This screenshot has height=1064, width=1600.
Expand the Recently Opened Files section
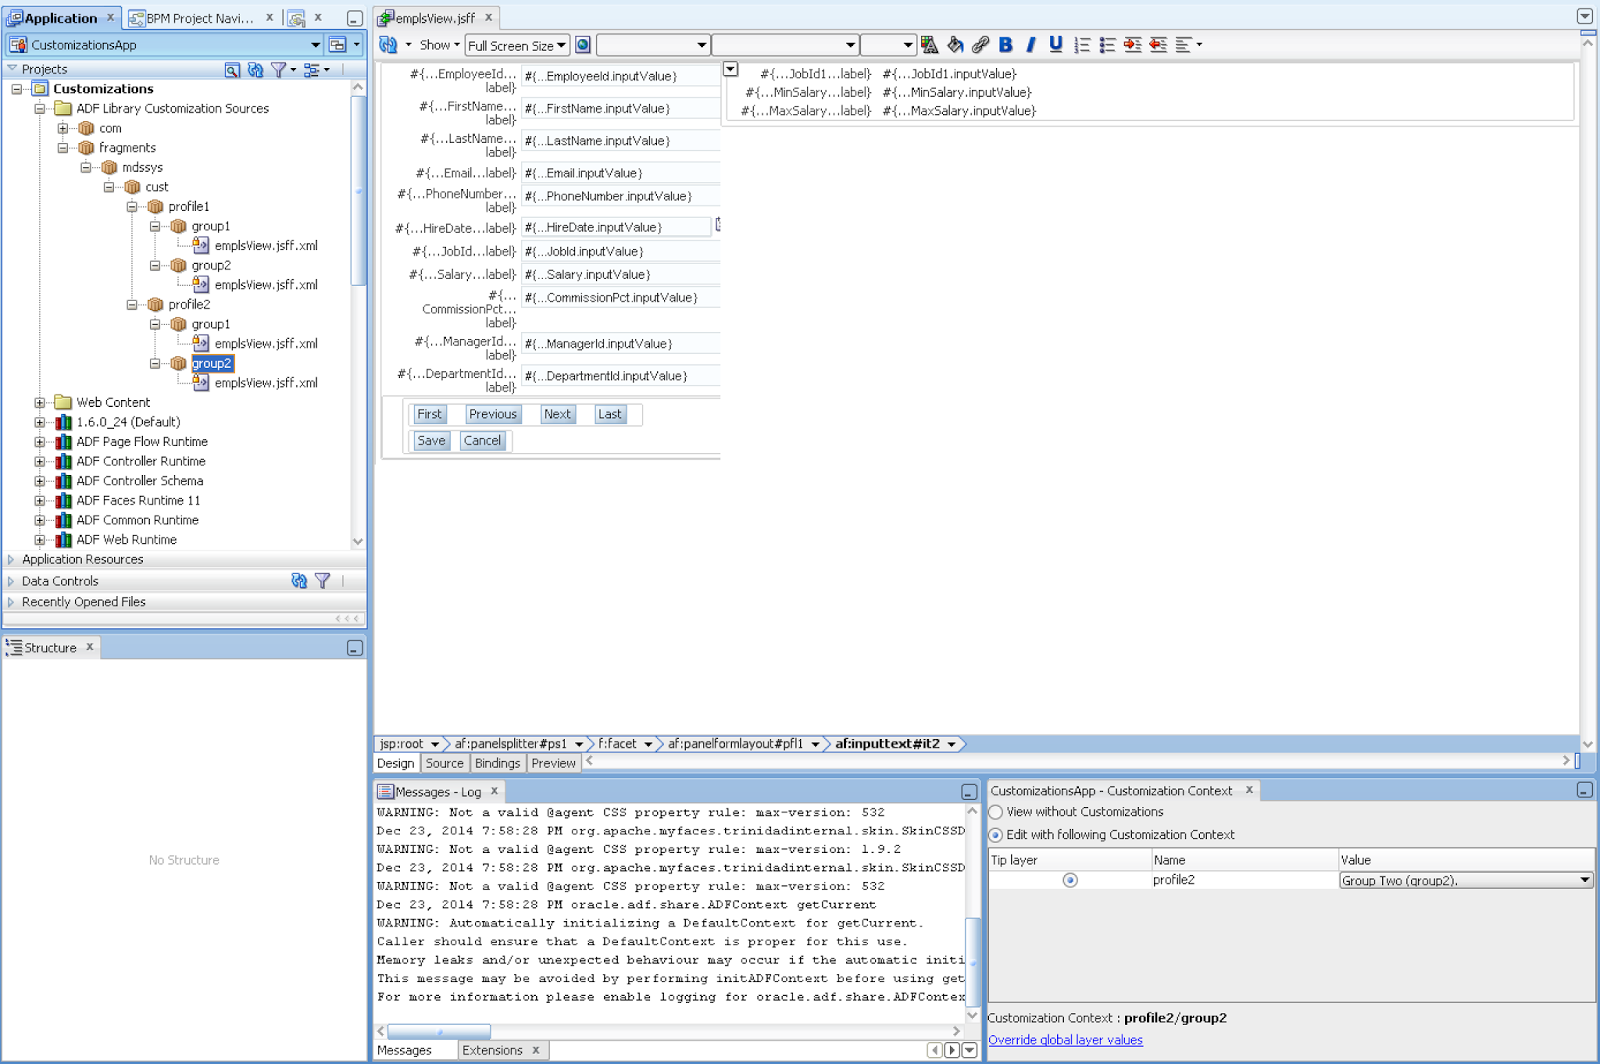(x=11, y=602)
